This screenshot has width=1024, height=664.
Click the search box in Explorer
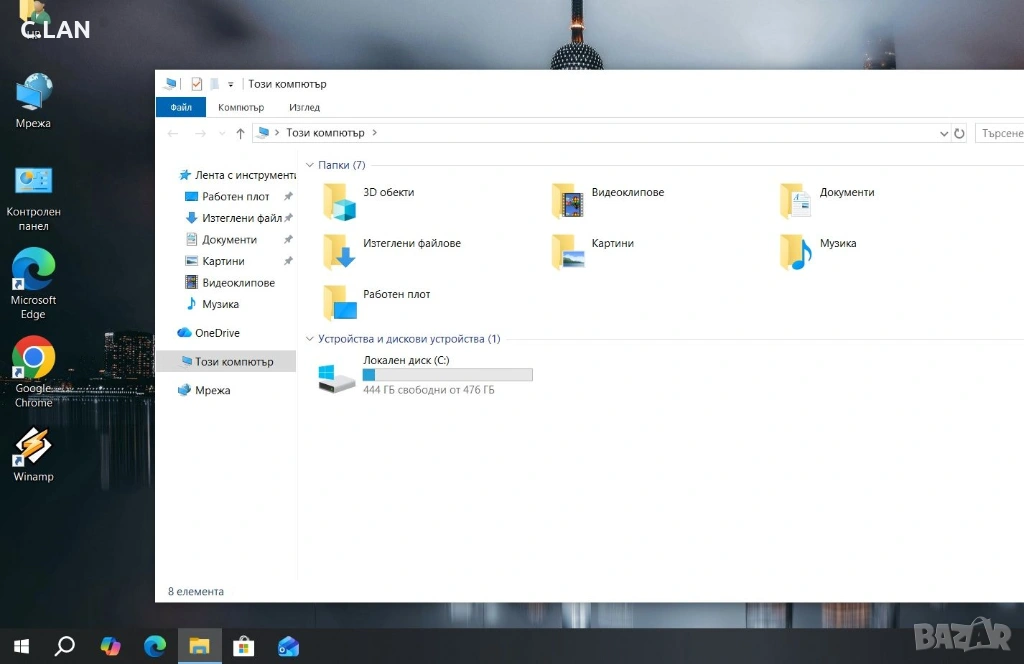click(1000, 133)
